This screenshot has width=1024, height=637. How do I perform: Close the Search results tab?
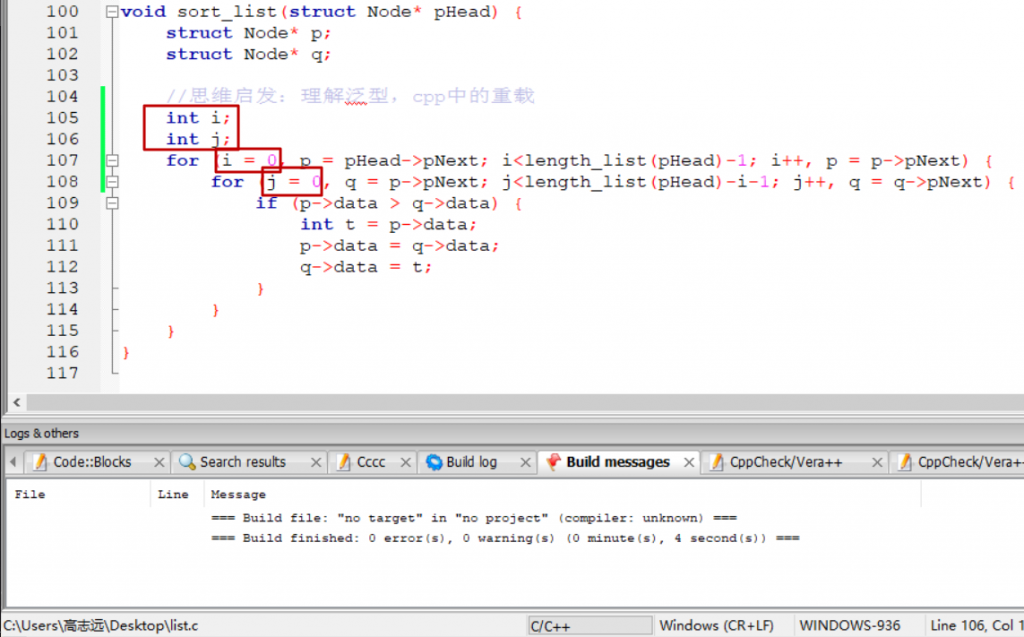(x=315, y=462)
